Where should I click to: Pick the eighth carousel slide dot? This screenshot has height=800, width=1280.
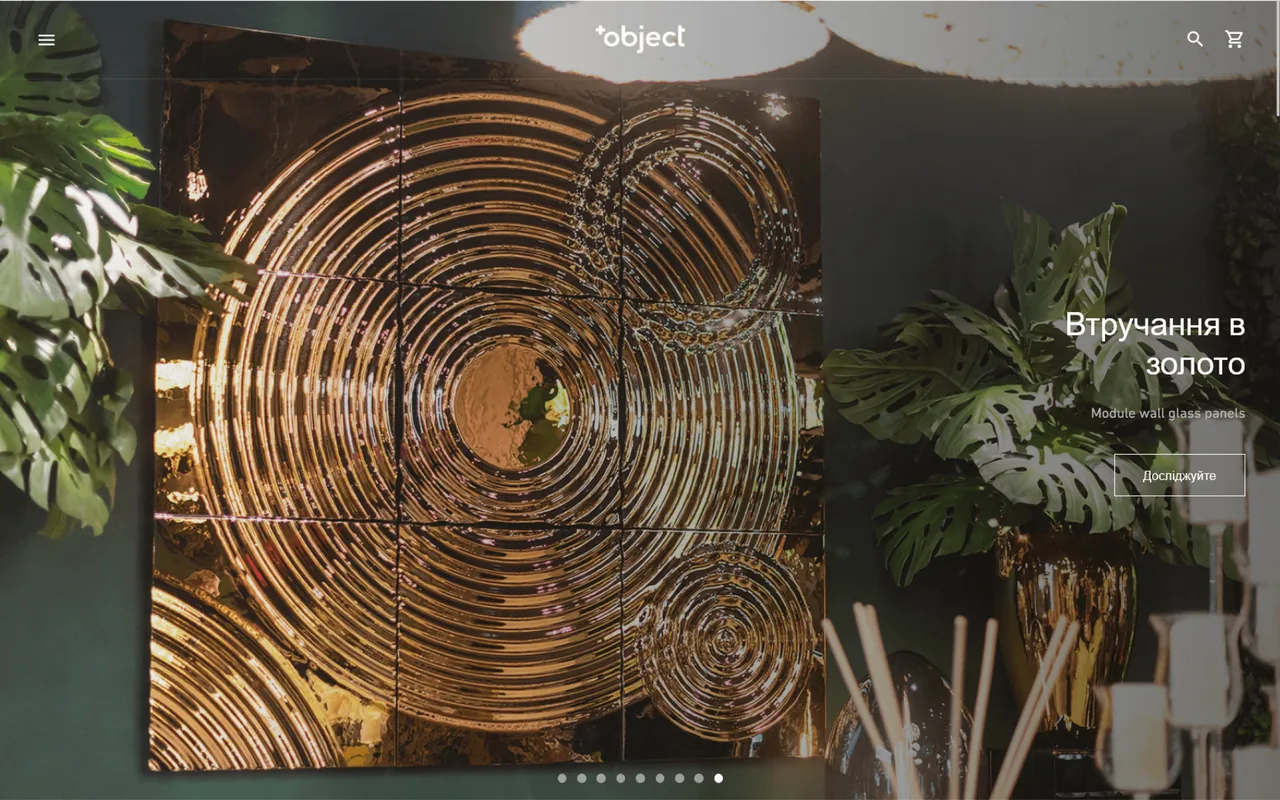699,778
